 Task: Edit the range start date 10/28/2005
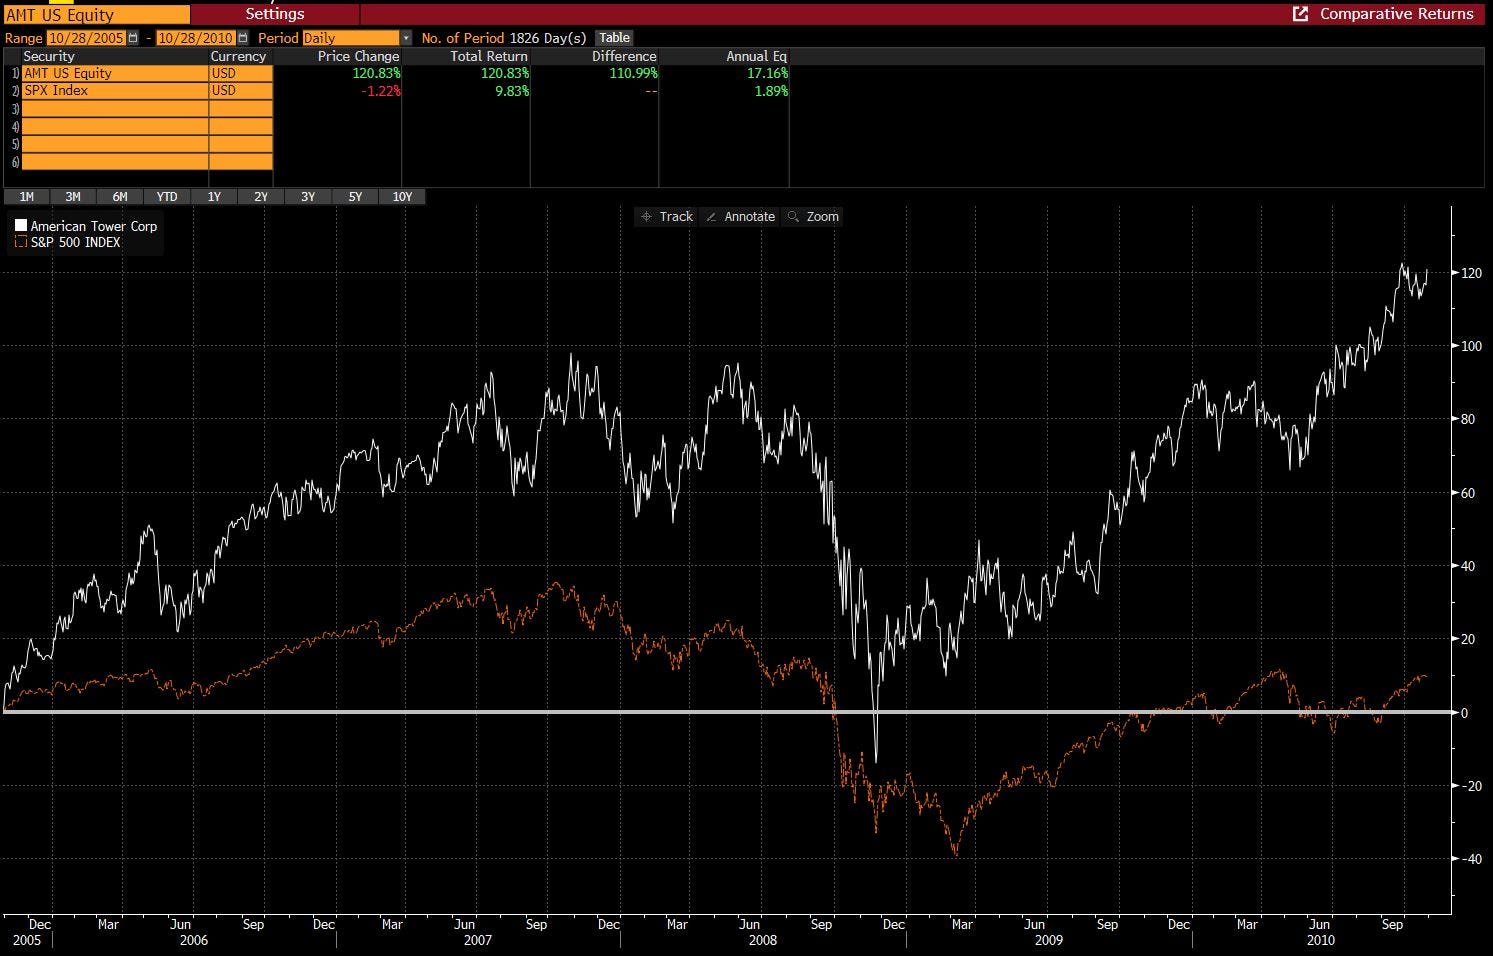[87, 38]
